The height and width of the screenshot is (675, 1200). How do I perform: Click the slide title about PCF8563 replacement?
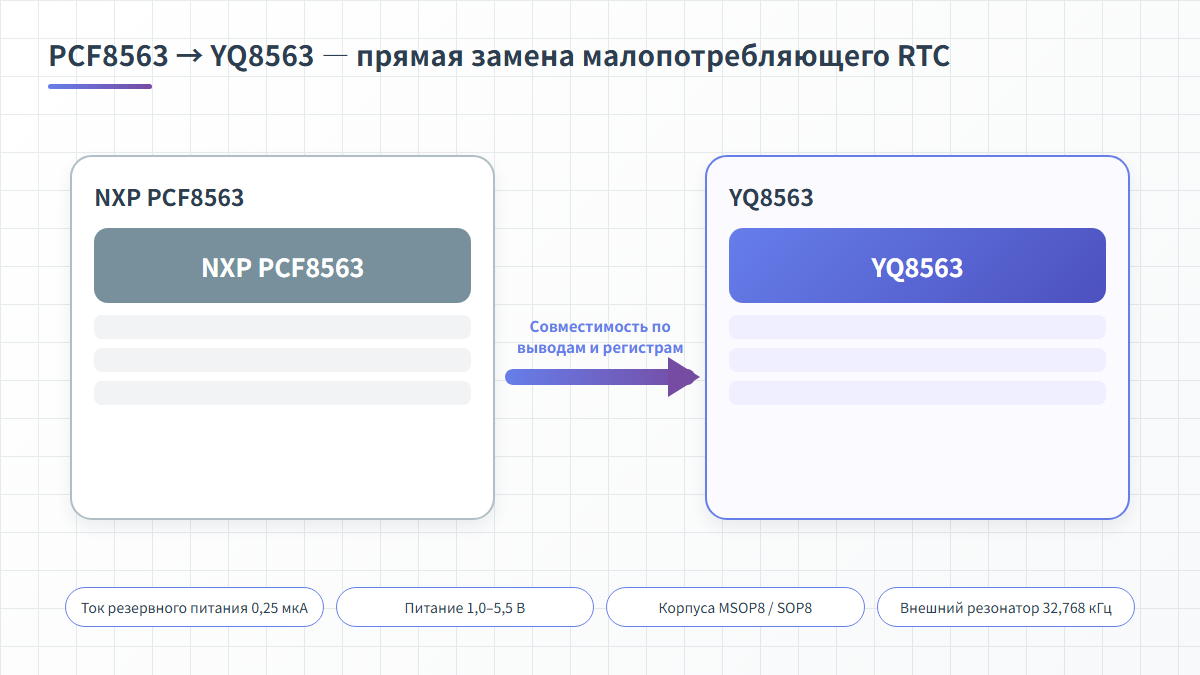click(499, 56)
